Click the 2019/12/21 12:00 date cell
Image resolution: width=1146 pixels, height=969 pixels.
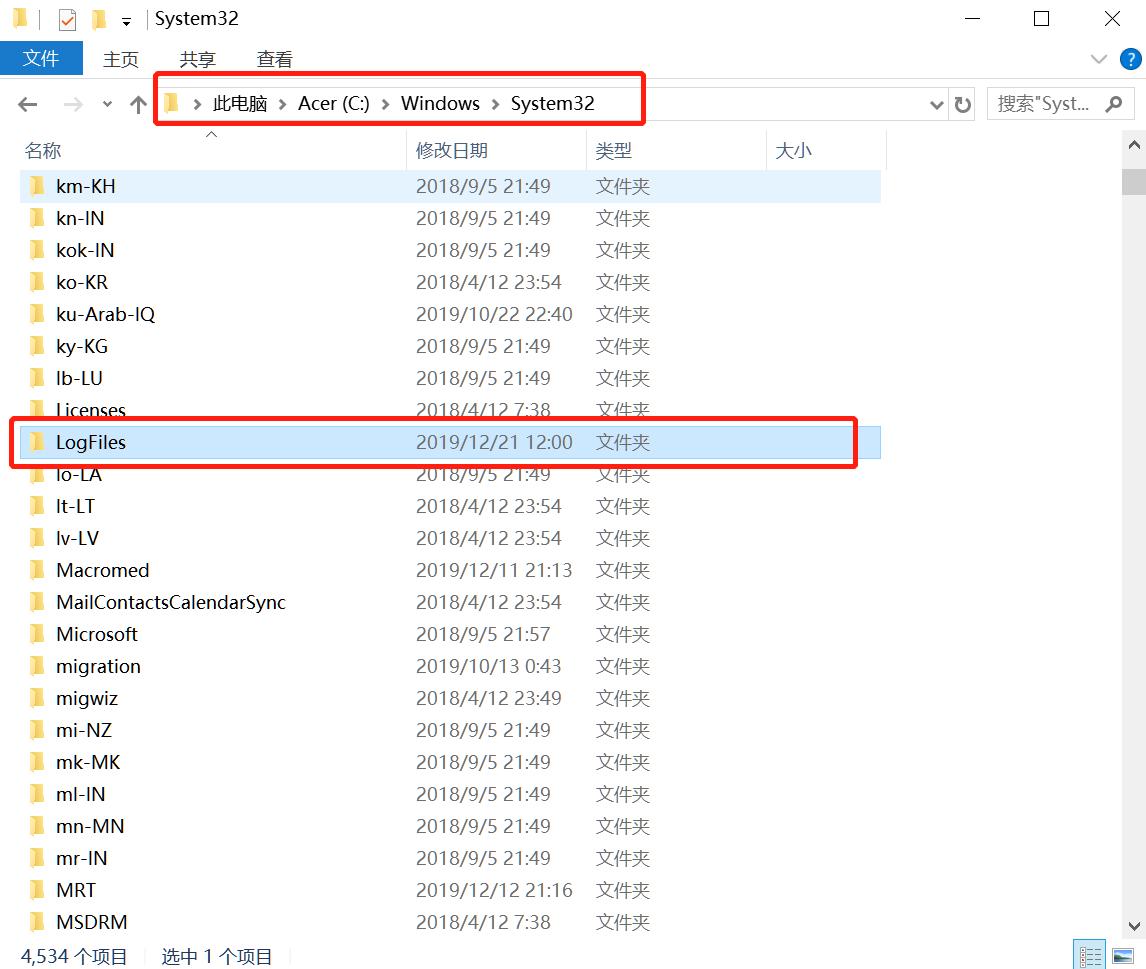(494, 443)
